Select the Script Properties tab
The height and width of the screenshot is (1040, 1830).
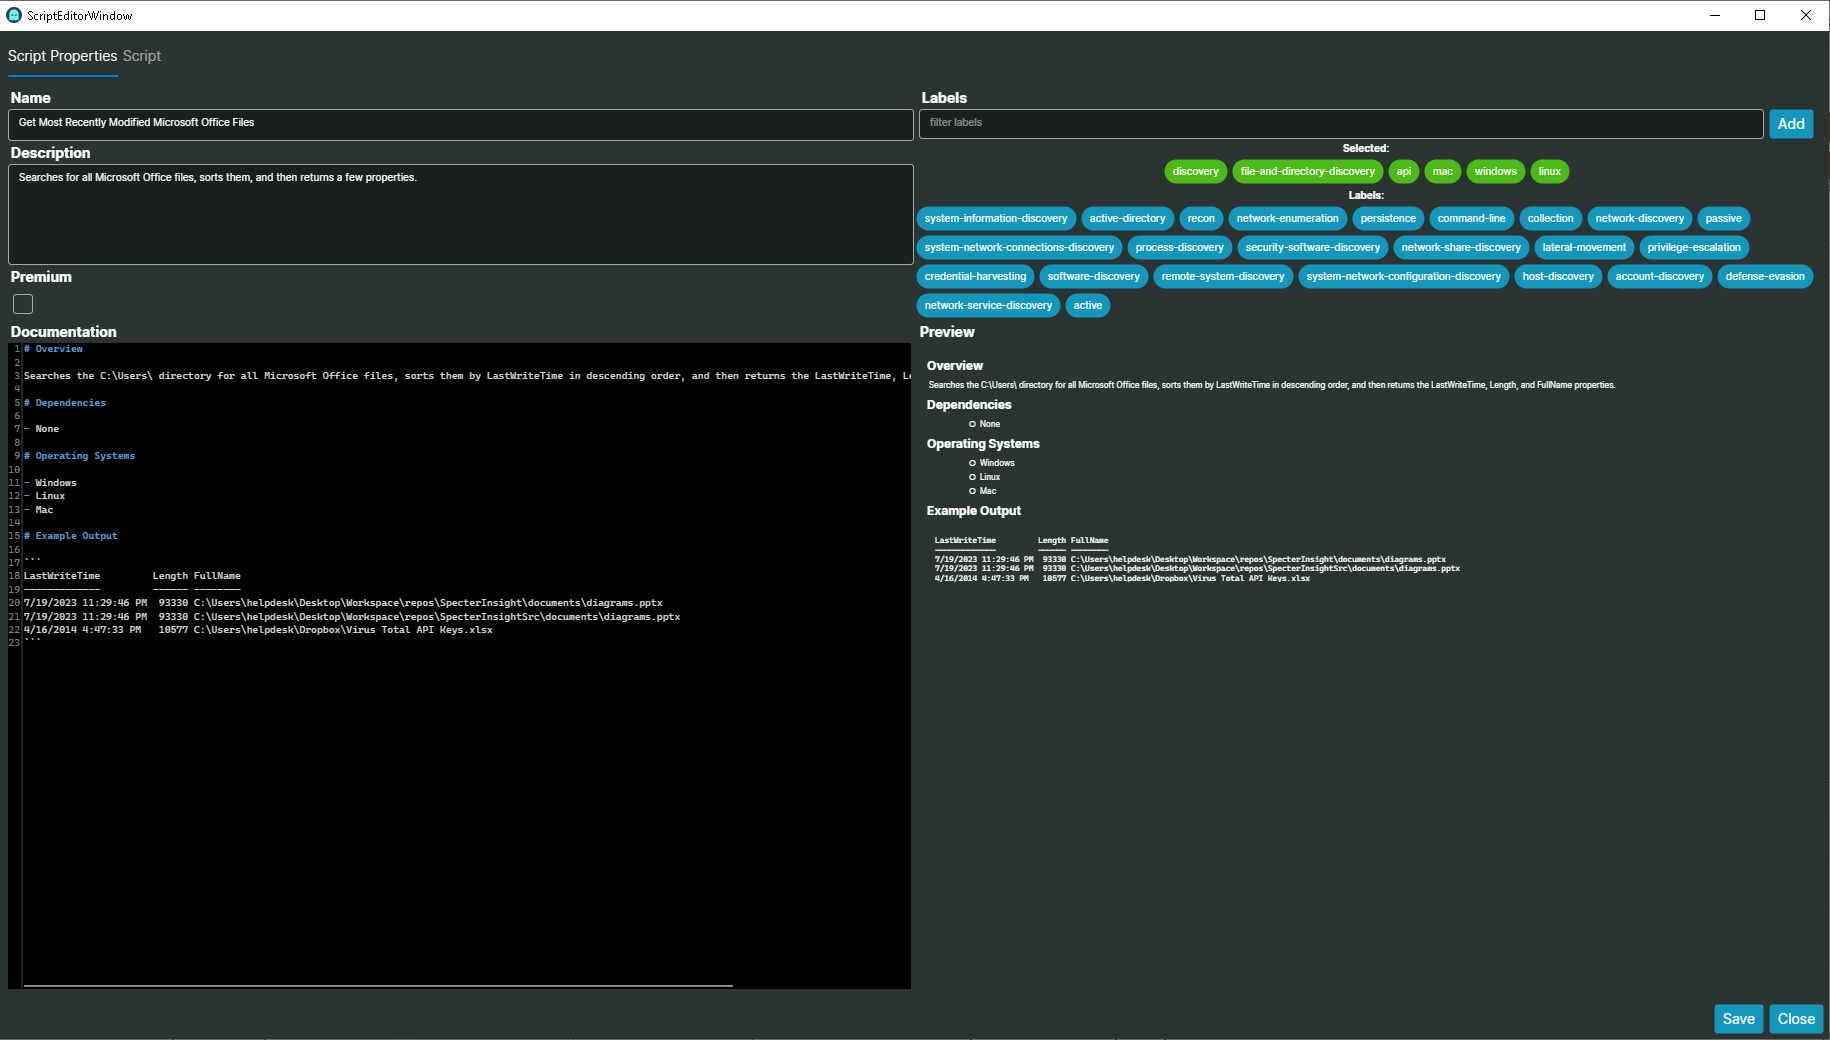click(62, 56)
